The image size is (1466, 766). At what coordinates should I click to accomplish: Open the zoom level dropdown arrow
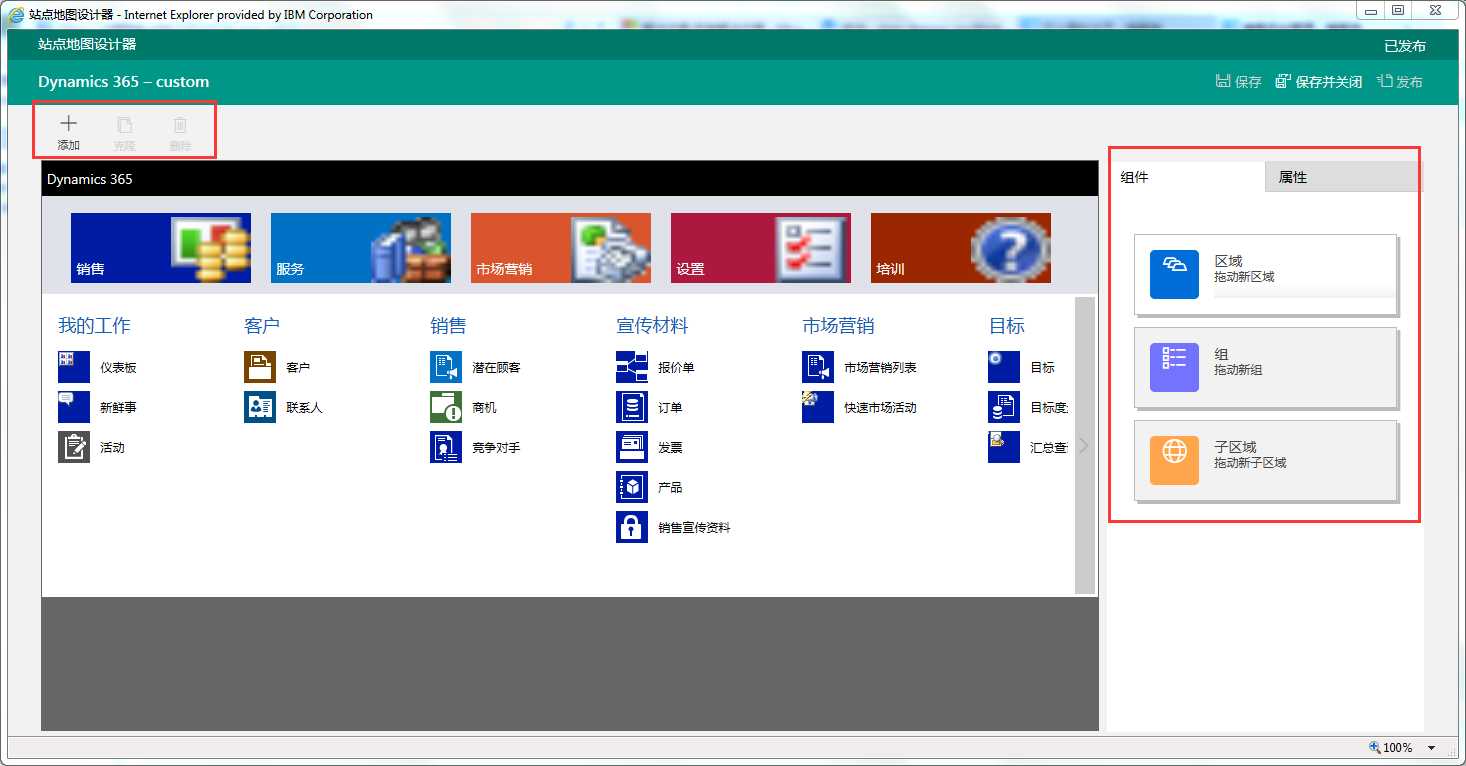pyautogui.click(x=1431, y=748)
